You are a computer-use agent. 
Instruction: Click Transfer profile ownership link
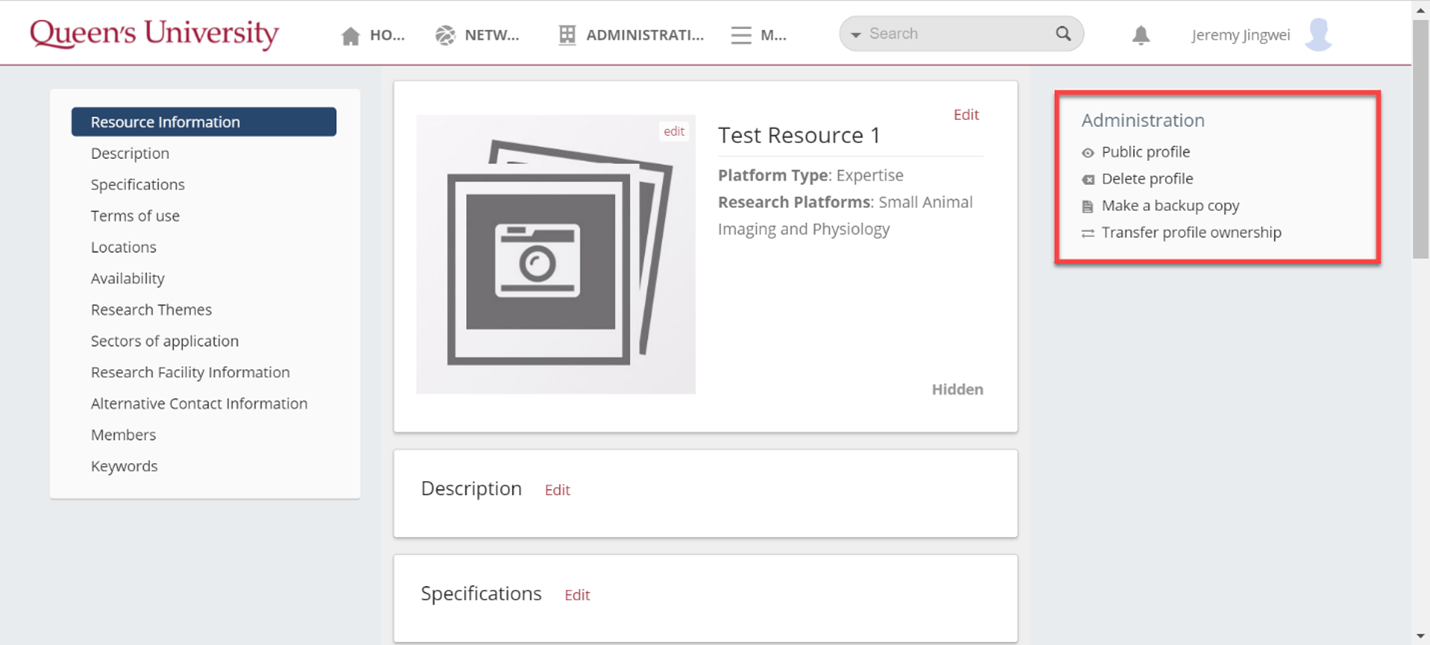tap(1191, 233)
